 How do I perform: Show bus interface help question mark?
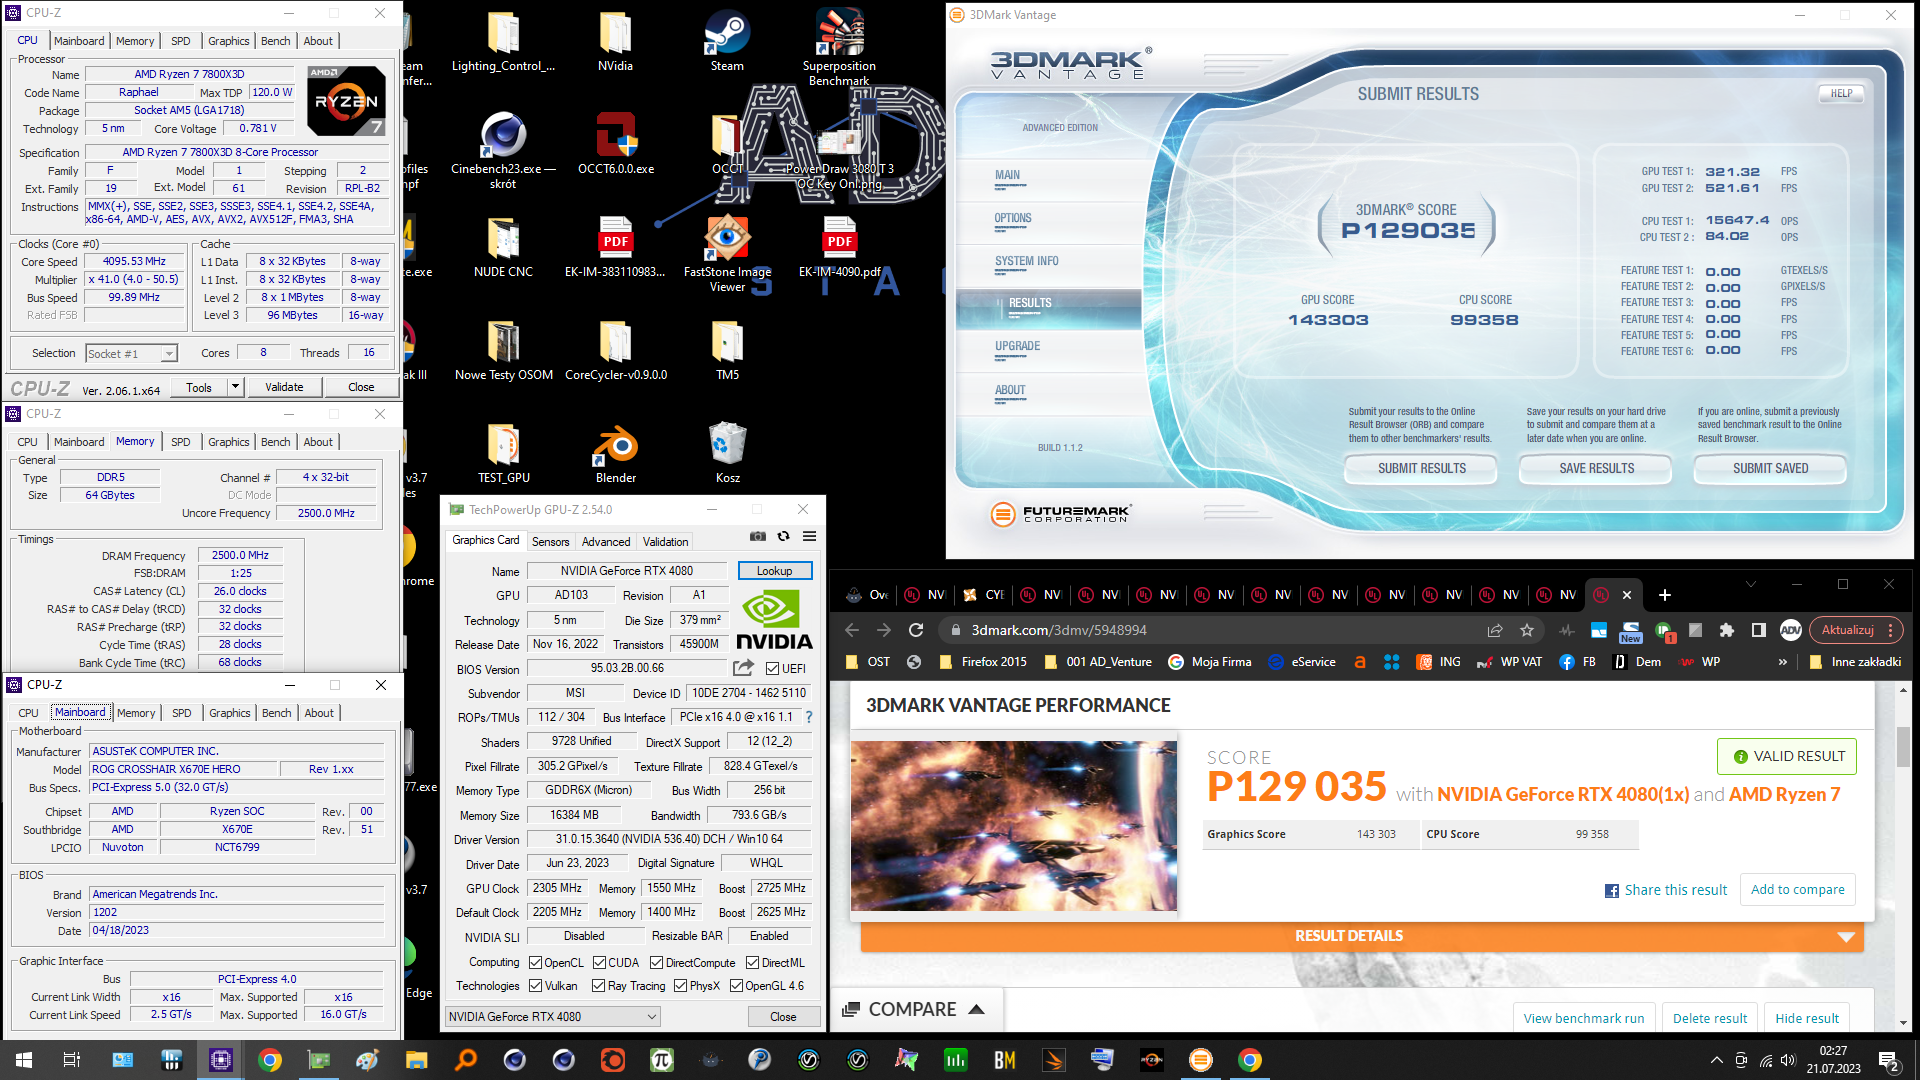809,717
